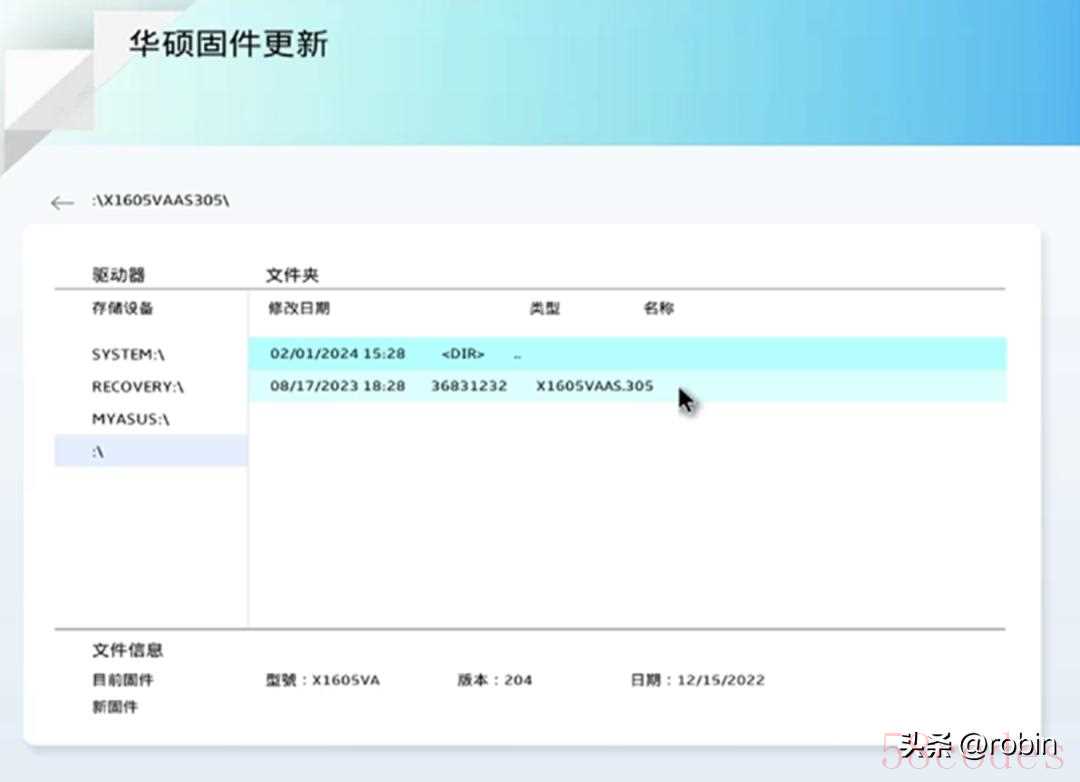Image resolution: width=1080 pixels, height=782 pixels.
Task: Click the current path :\X1605VAAS305\ text
Action: [x=160, y=201]
